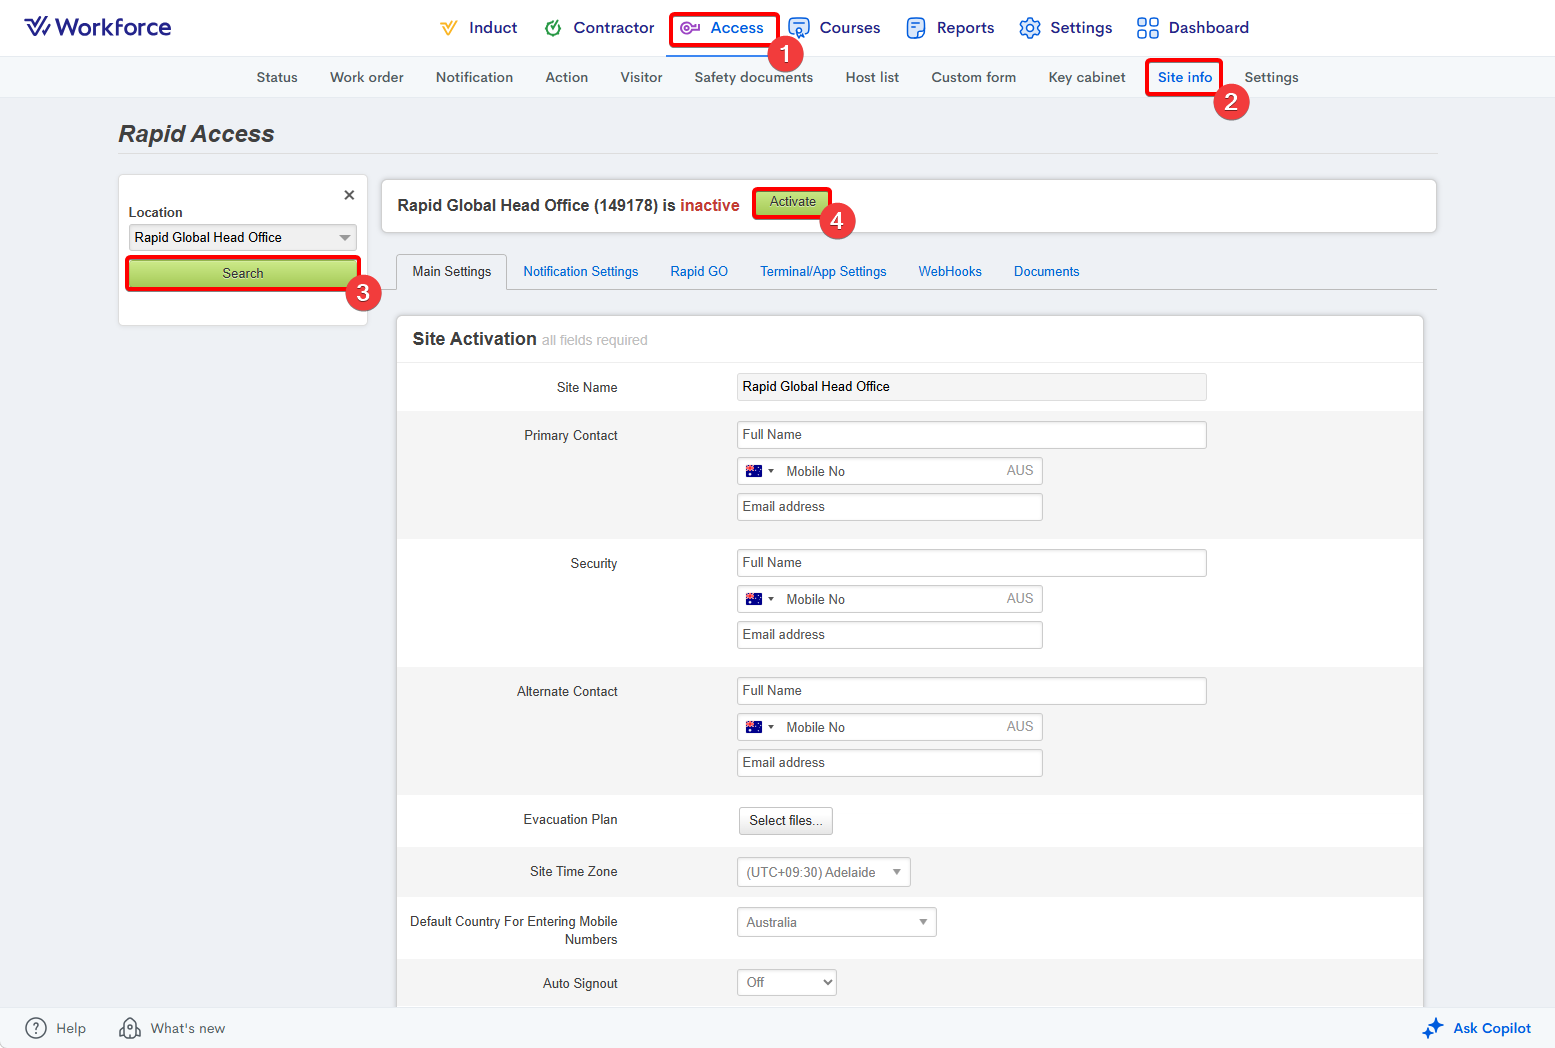Viewport: 1555px width, 1048px height.
Task: Click Select files for Evacuation Plan
Action: click(x=786, y=821)
